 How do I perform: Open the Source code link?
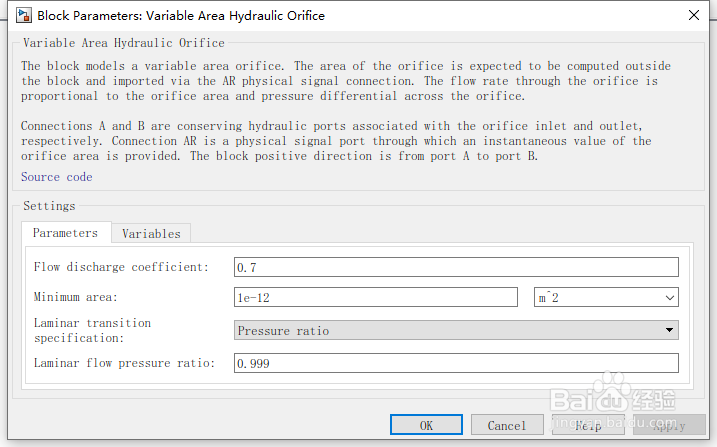[56, 177]
